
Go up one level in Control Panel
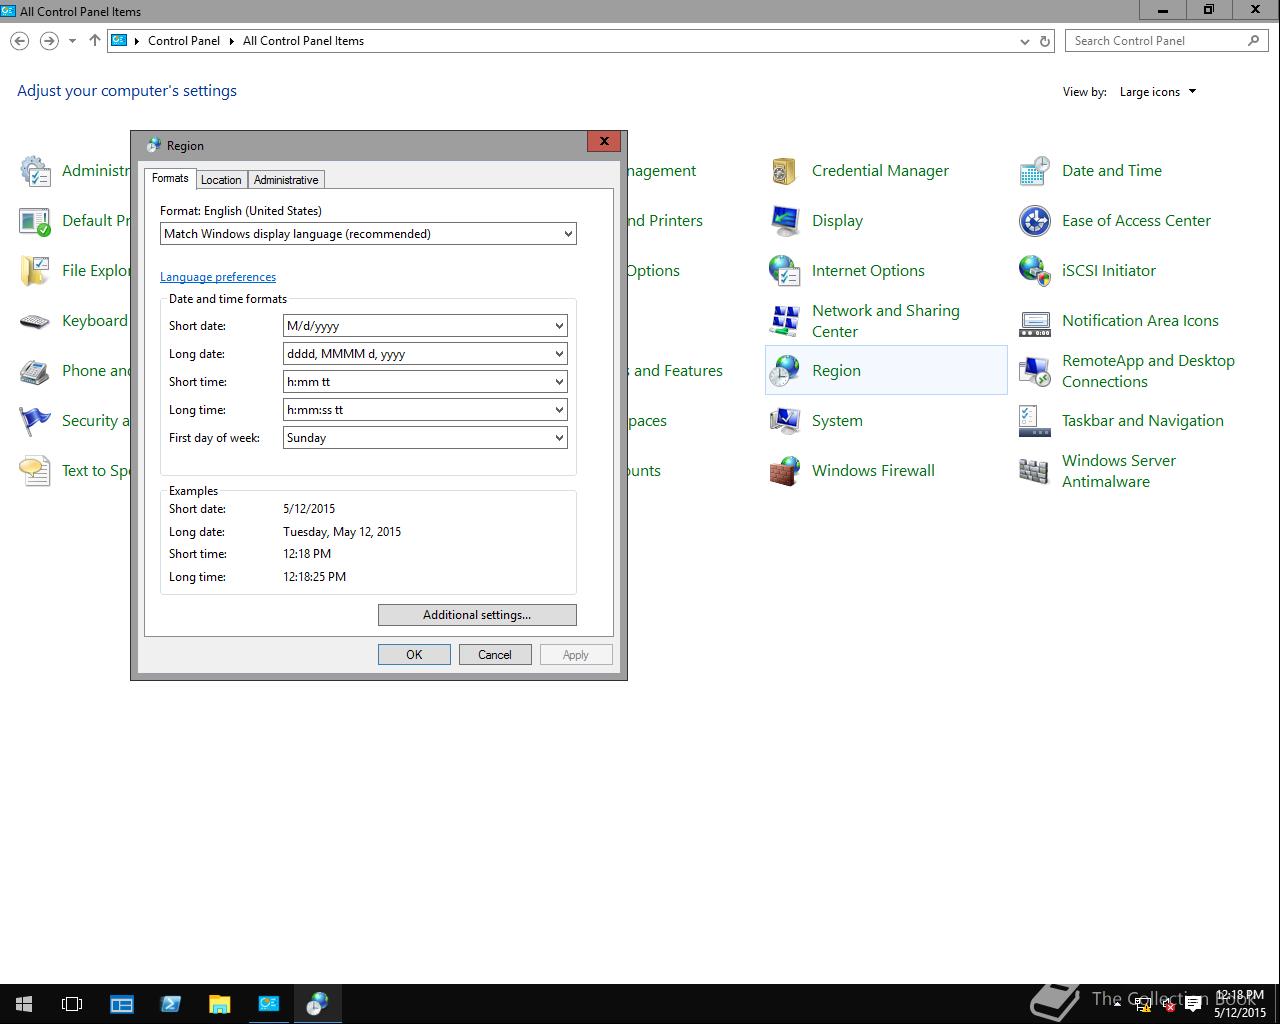pyautogui.click(x=94, y=41)
